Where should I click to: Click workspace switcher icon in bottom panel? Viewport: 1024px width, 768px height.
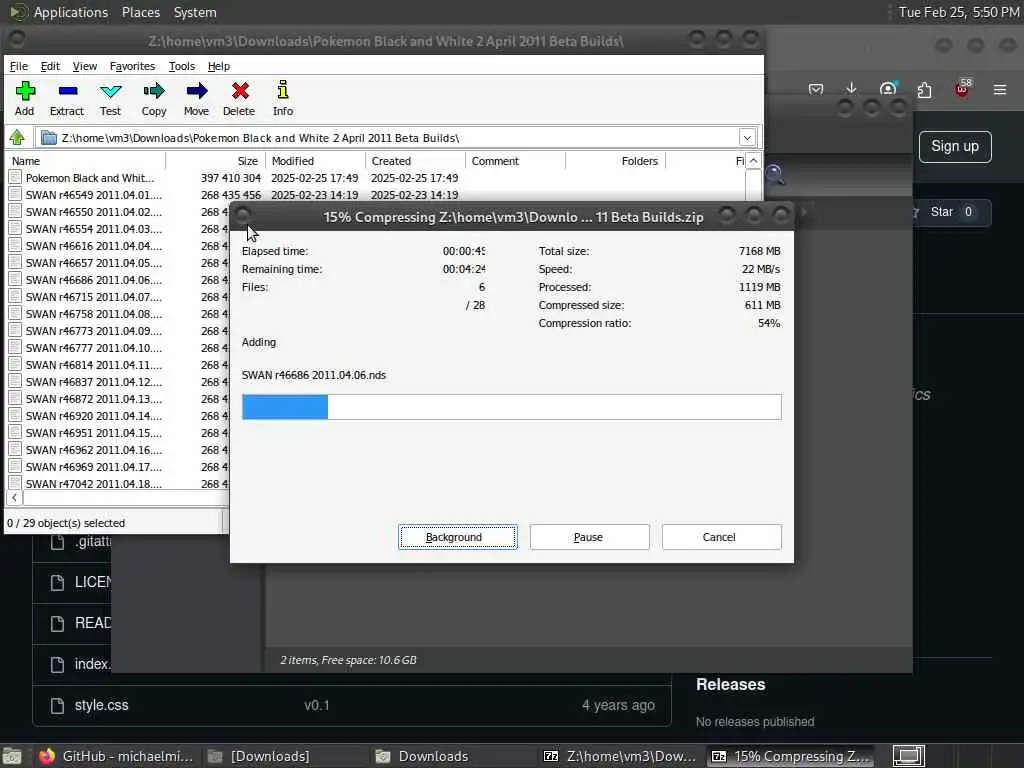[908, 756]
